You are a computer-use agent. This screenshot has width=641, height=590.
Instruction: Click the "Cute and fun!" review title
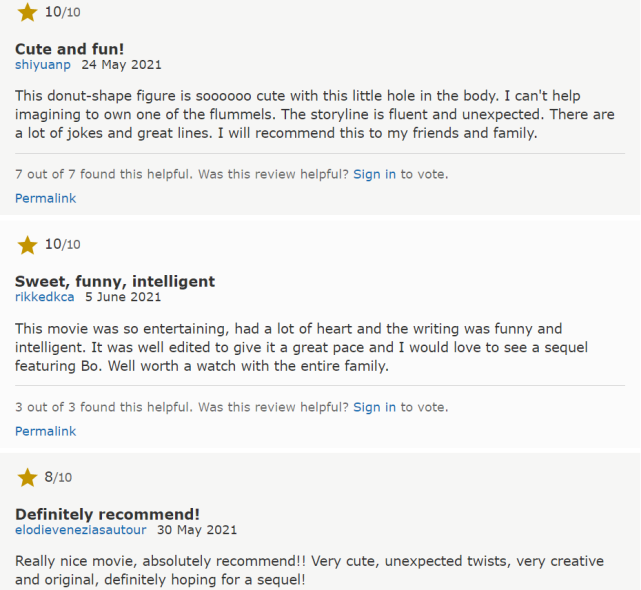click(70, 48)
